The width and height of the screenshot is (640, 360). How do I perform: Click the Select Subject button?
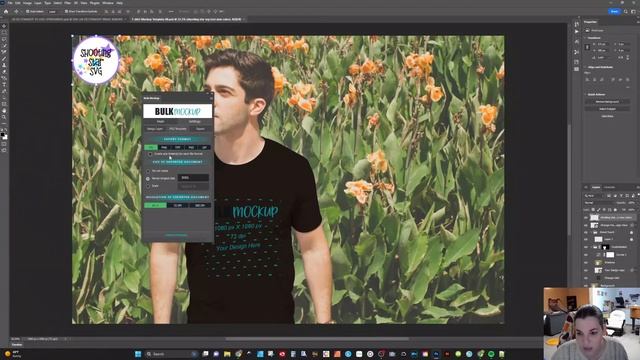point(607,109)
